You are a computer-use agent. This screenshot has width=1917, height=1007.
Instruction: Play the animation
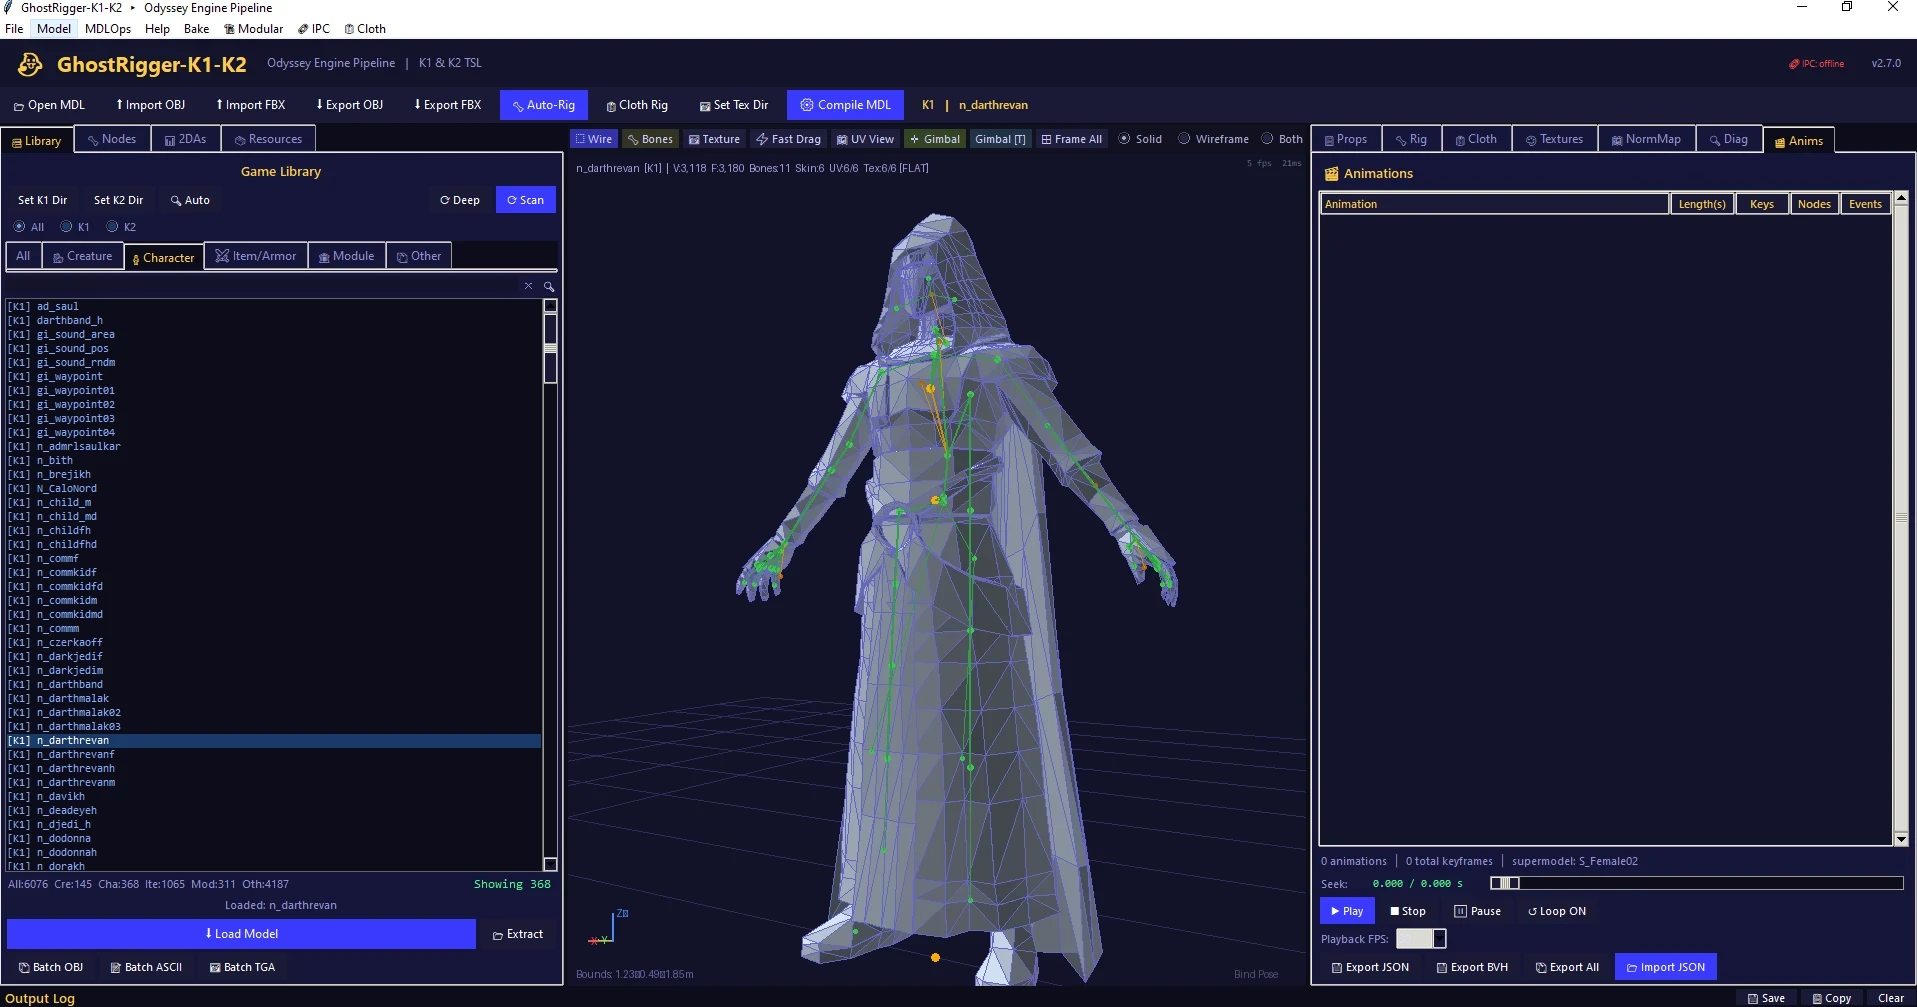point(1347,911)
